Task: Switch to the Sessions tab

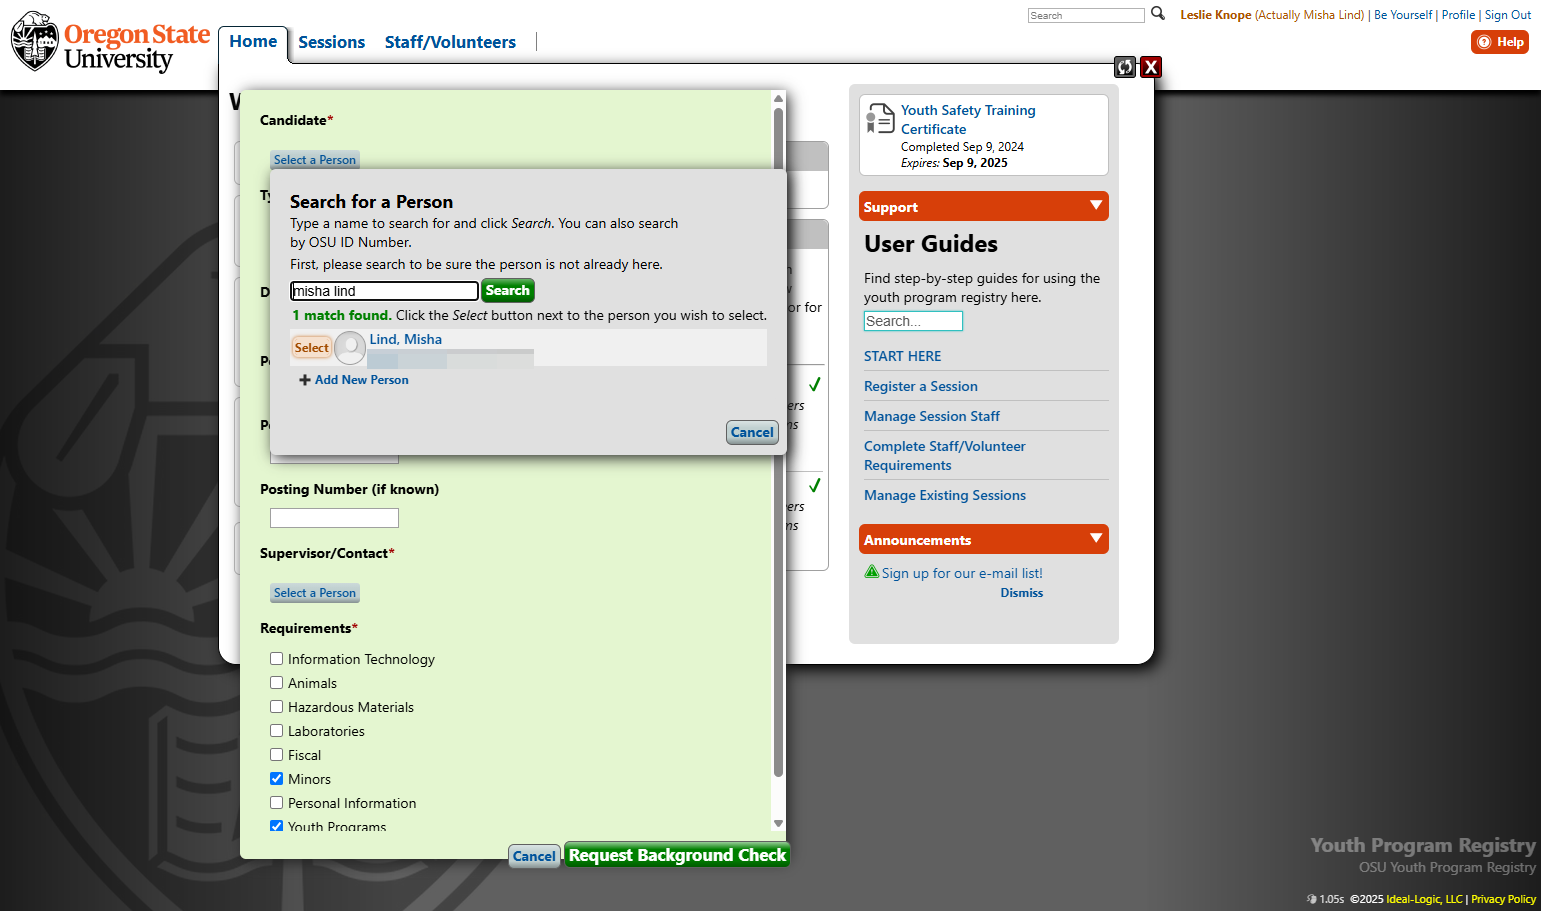Action: point(332,42)
